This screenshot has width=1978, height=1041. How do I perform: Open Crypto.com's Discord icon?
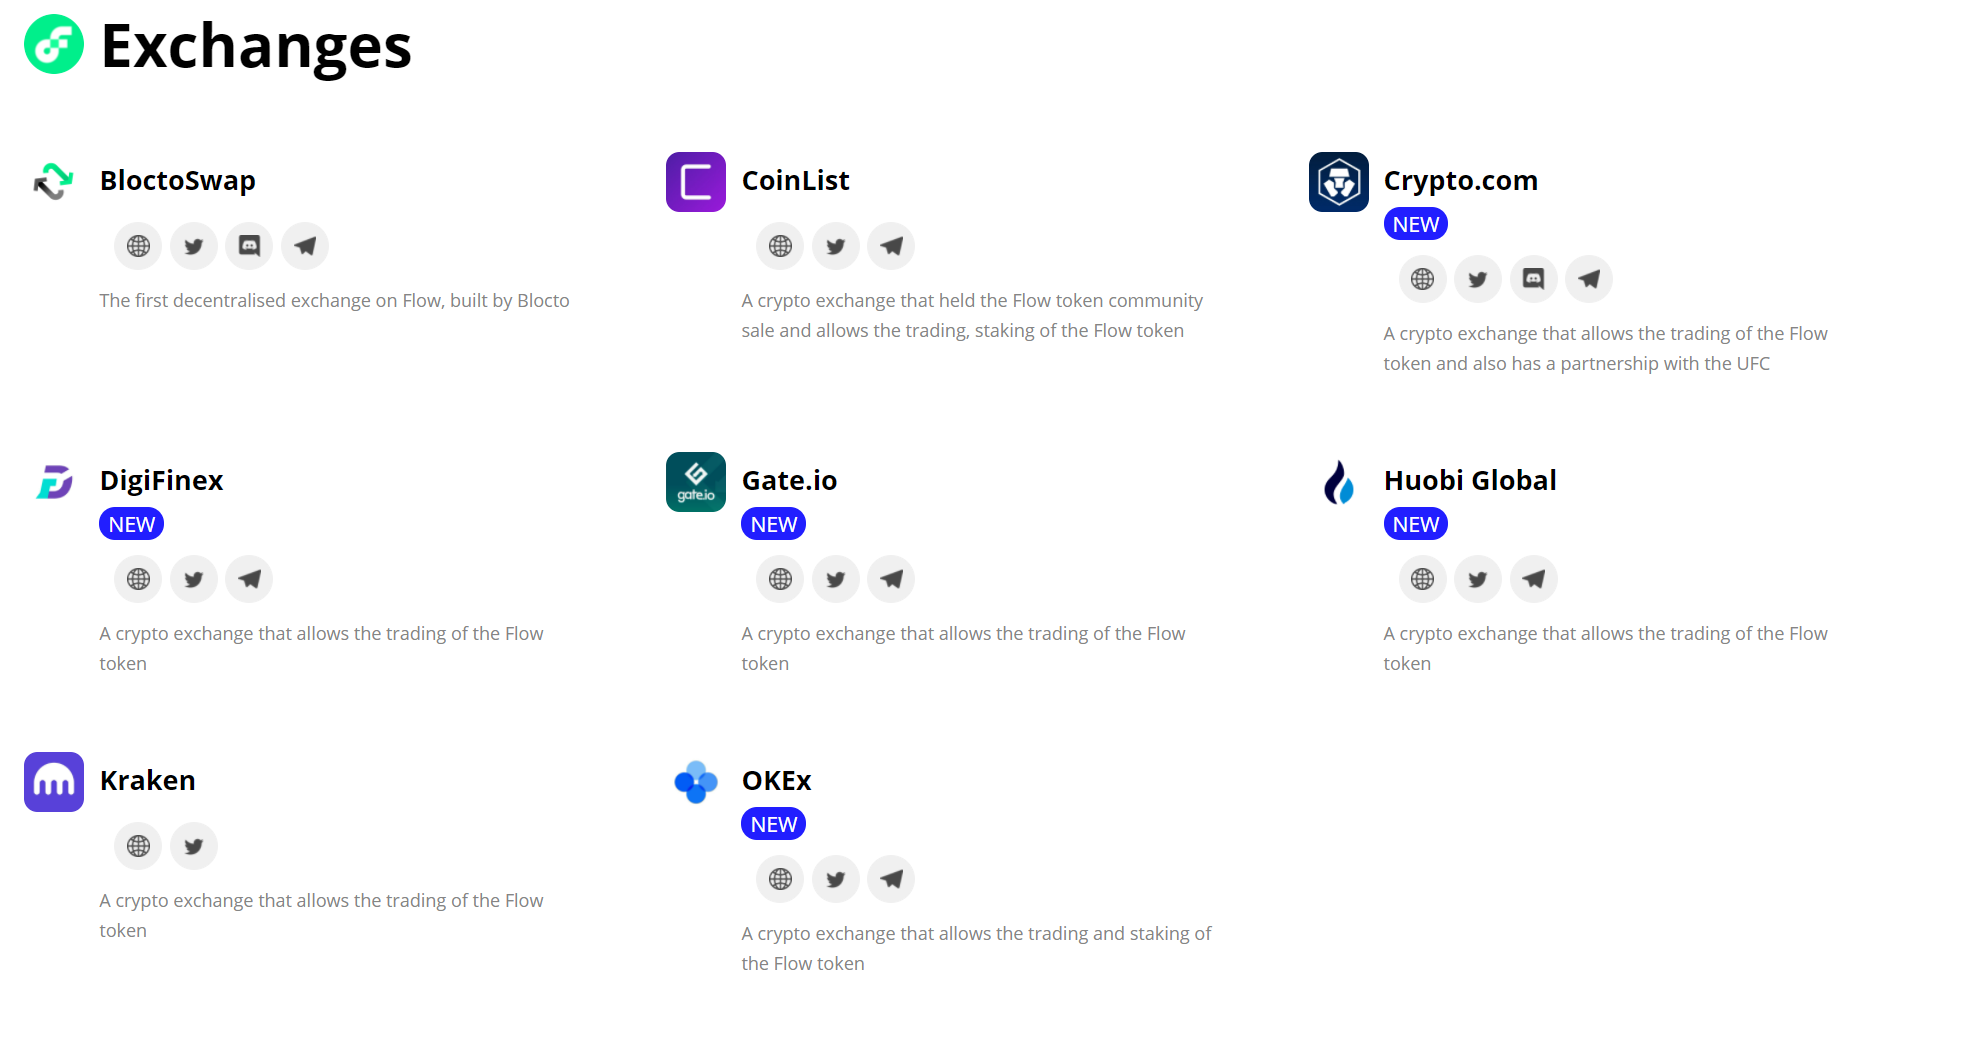tap(1533, 279)
